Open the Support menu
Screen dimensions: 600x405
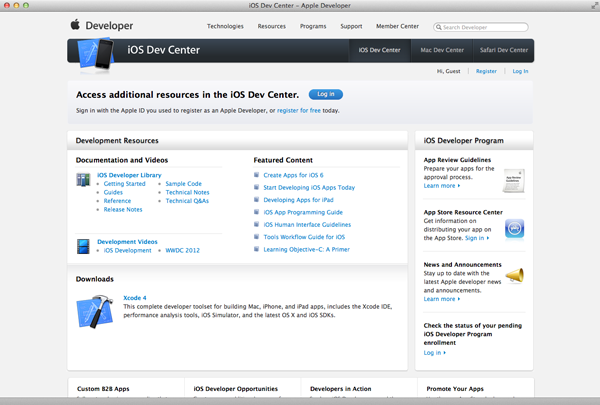[351, 26]
